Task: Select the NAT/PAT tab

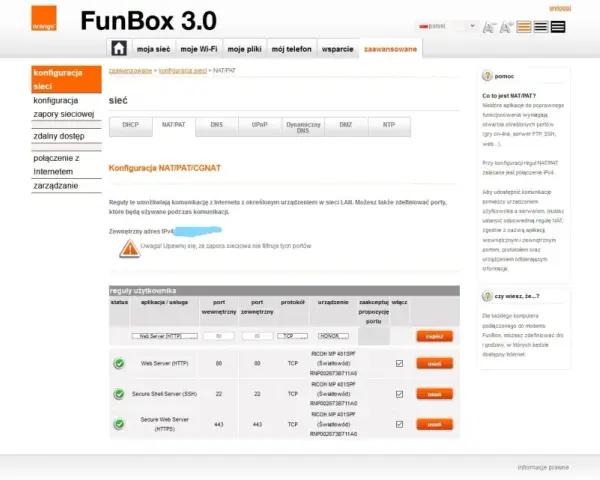Action: point(174,127)
